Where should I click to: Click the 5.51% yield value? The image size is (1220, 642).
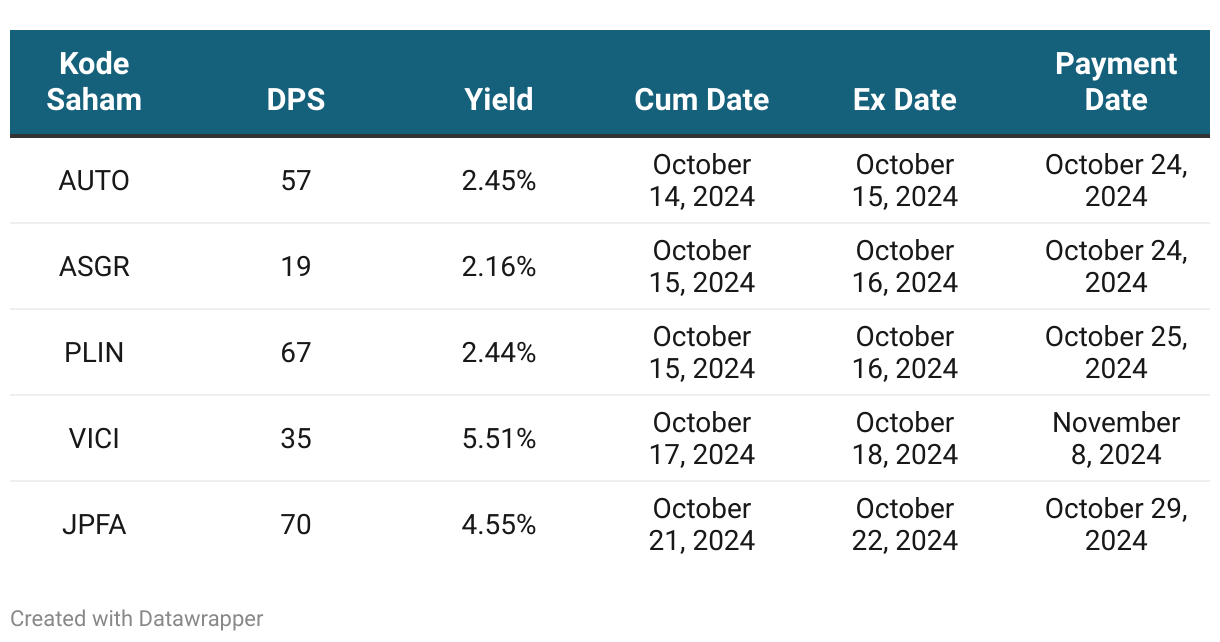tap(499, 439)
